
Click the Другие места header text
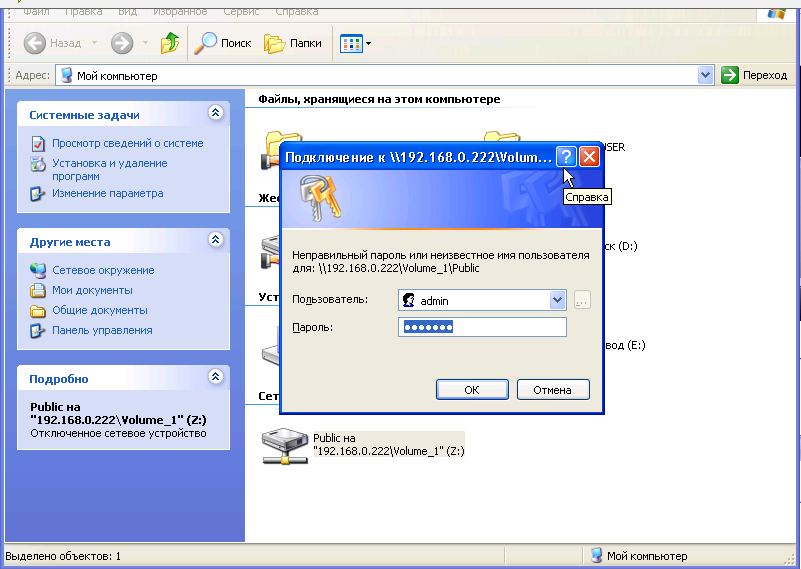click(70, 242)
